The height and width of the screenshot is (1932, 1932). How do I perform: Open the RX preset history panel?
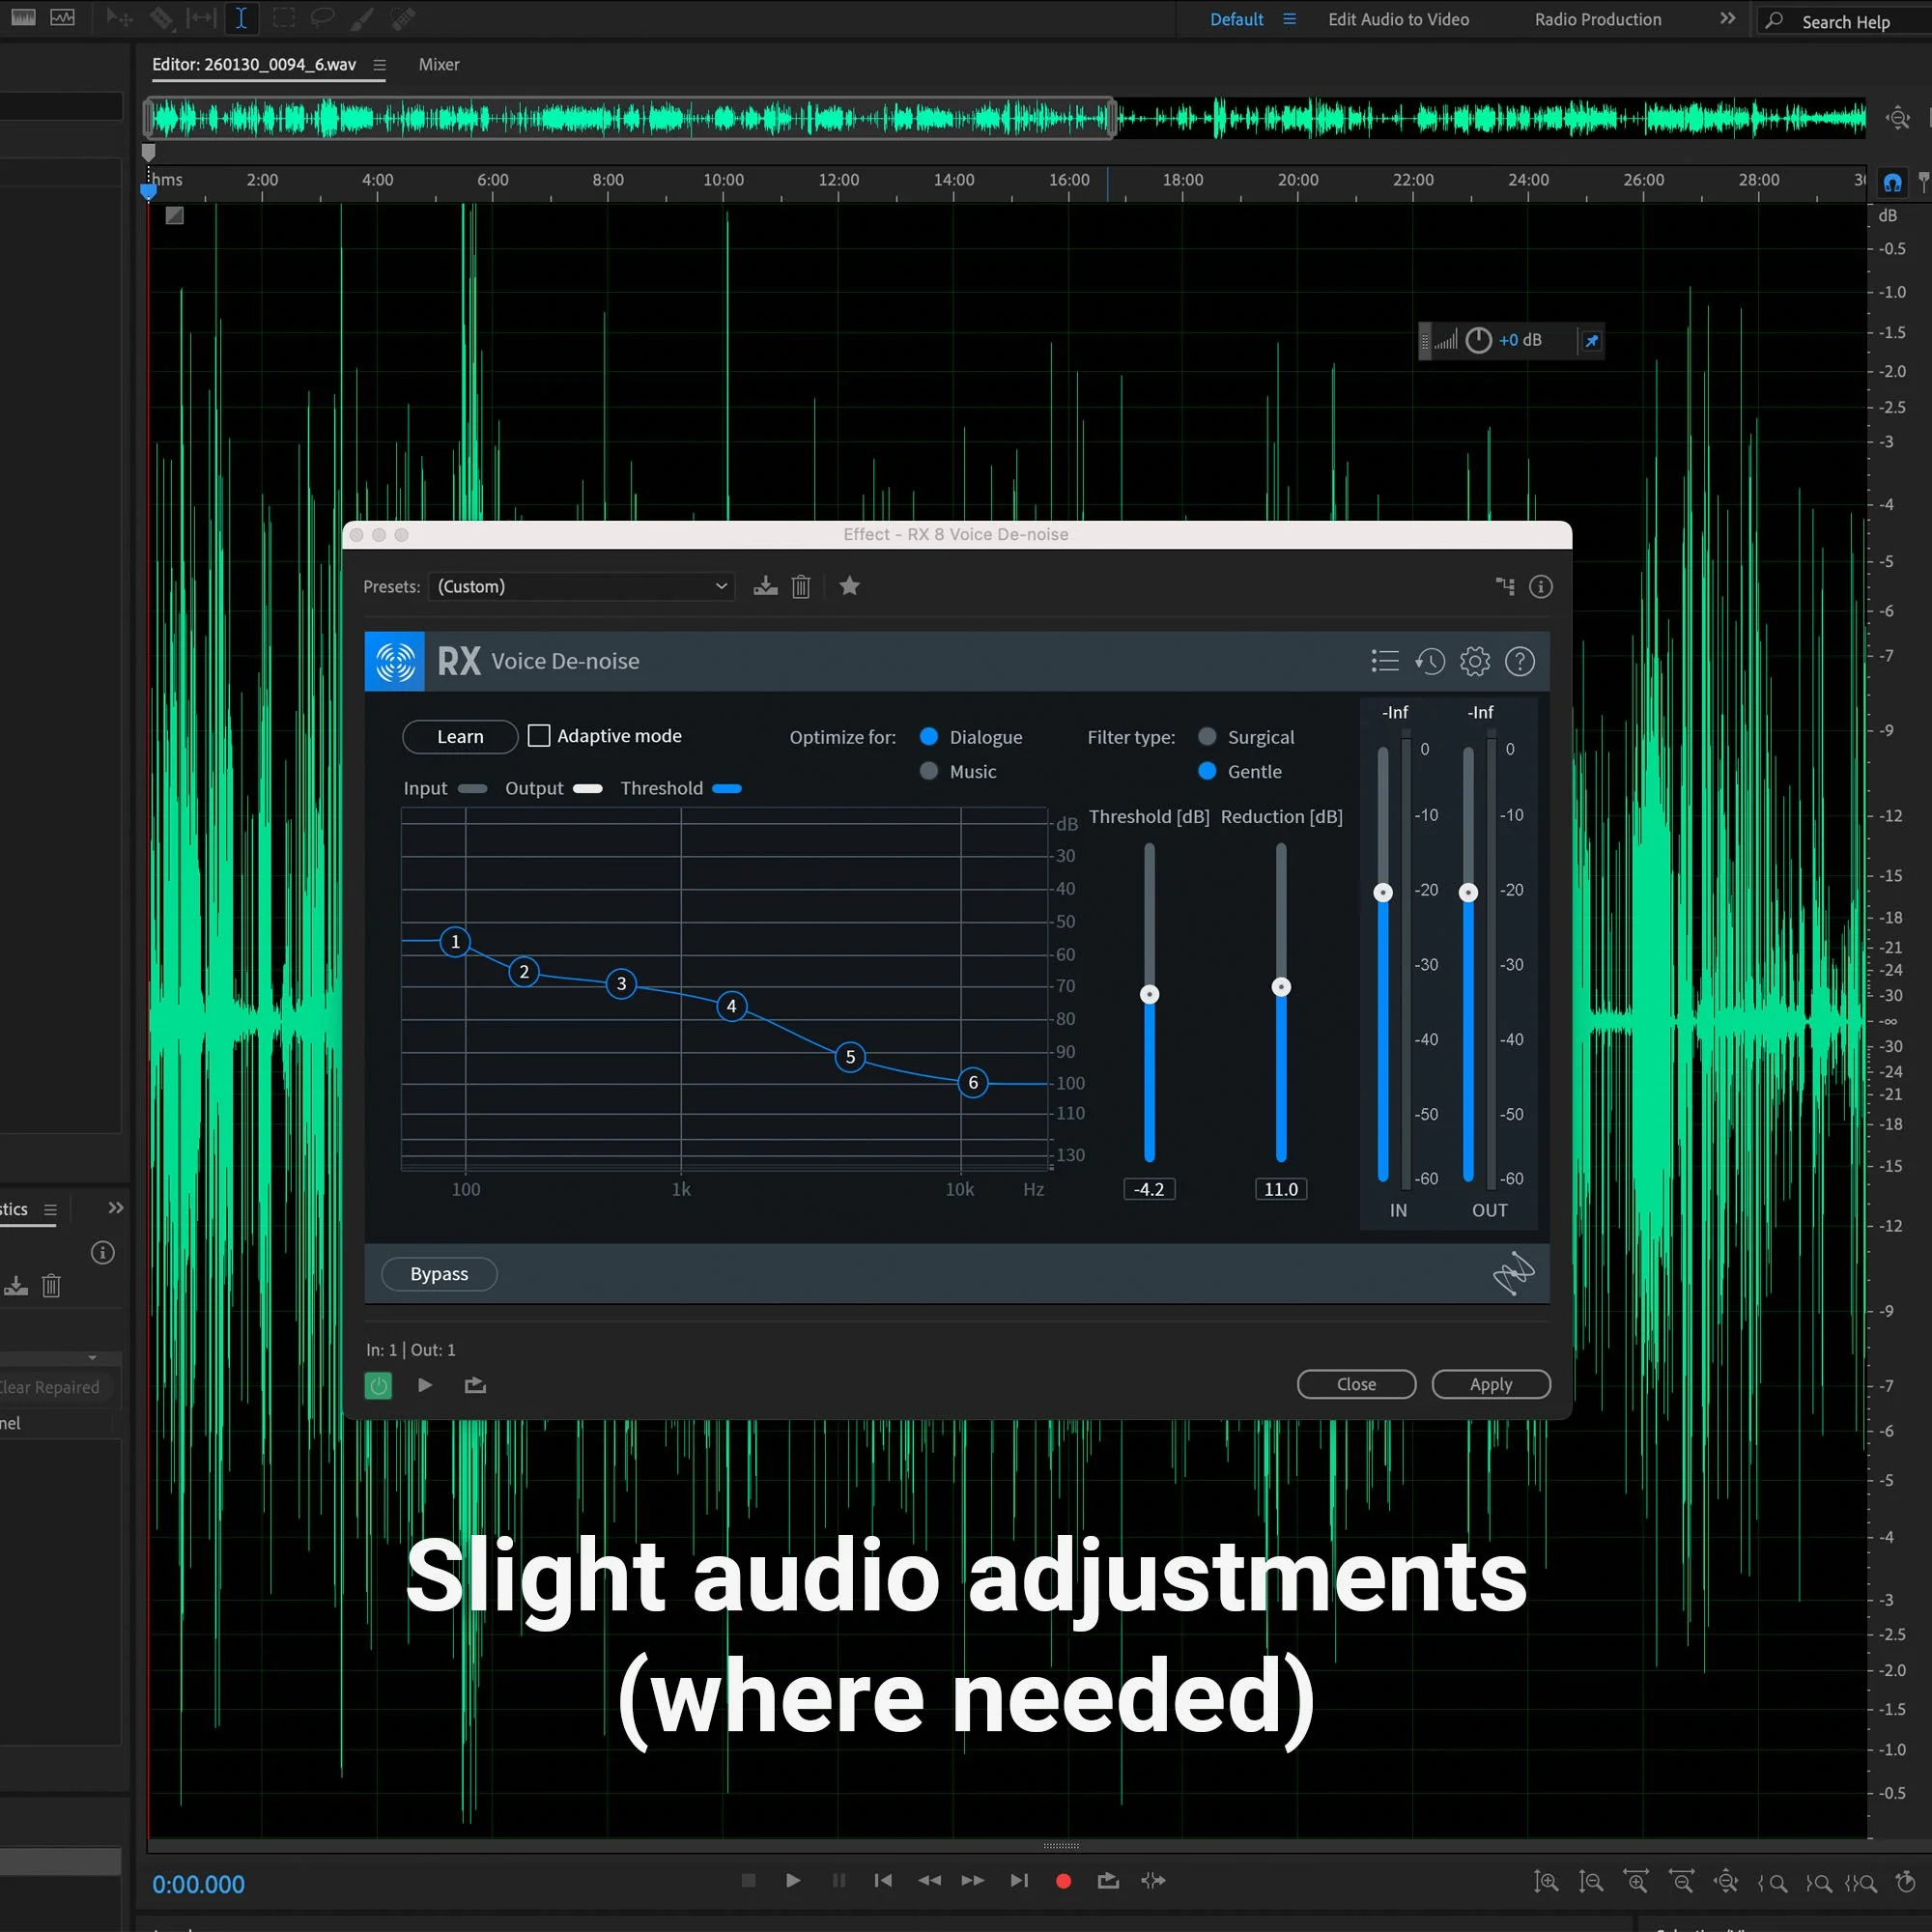coord(1431,661)
